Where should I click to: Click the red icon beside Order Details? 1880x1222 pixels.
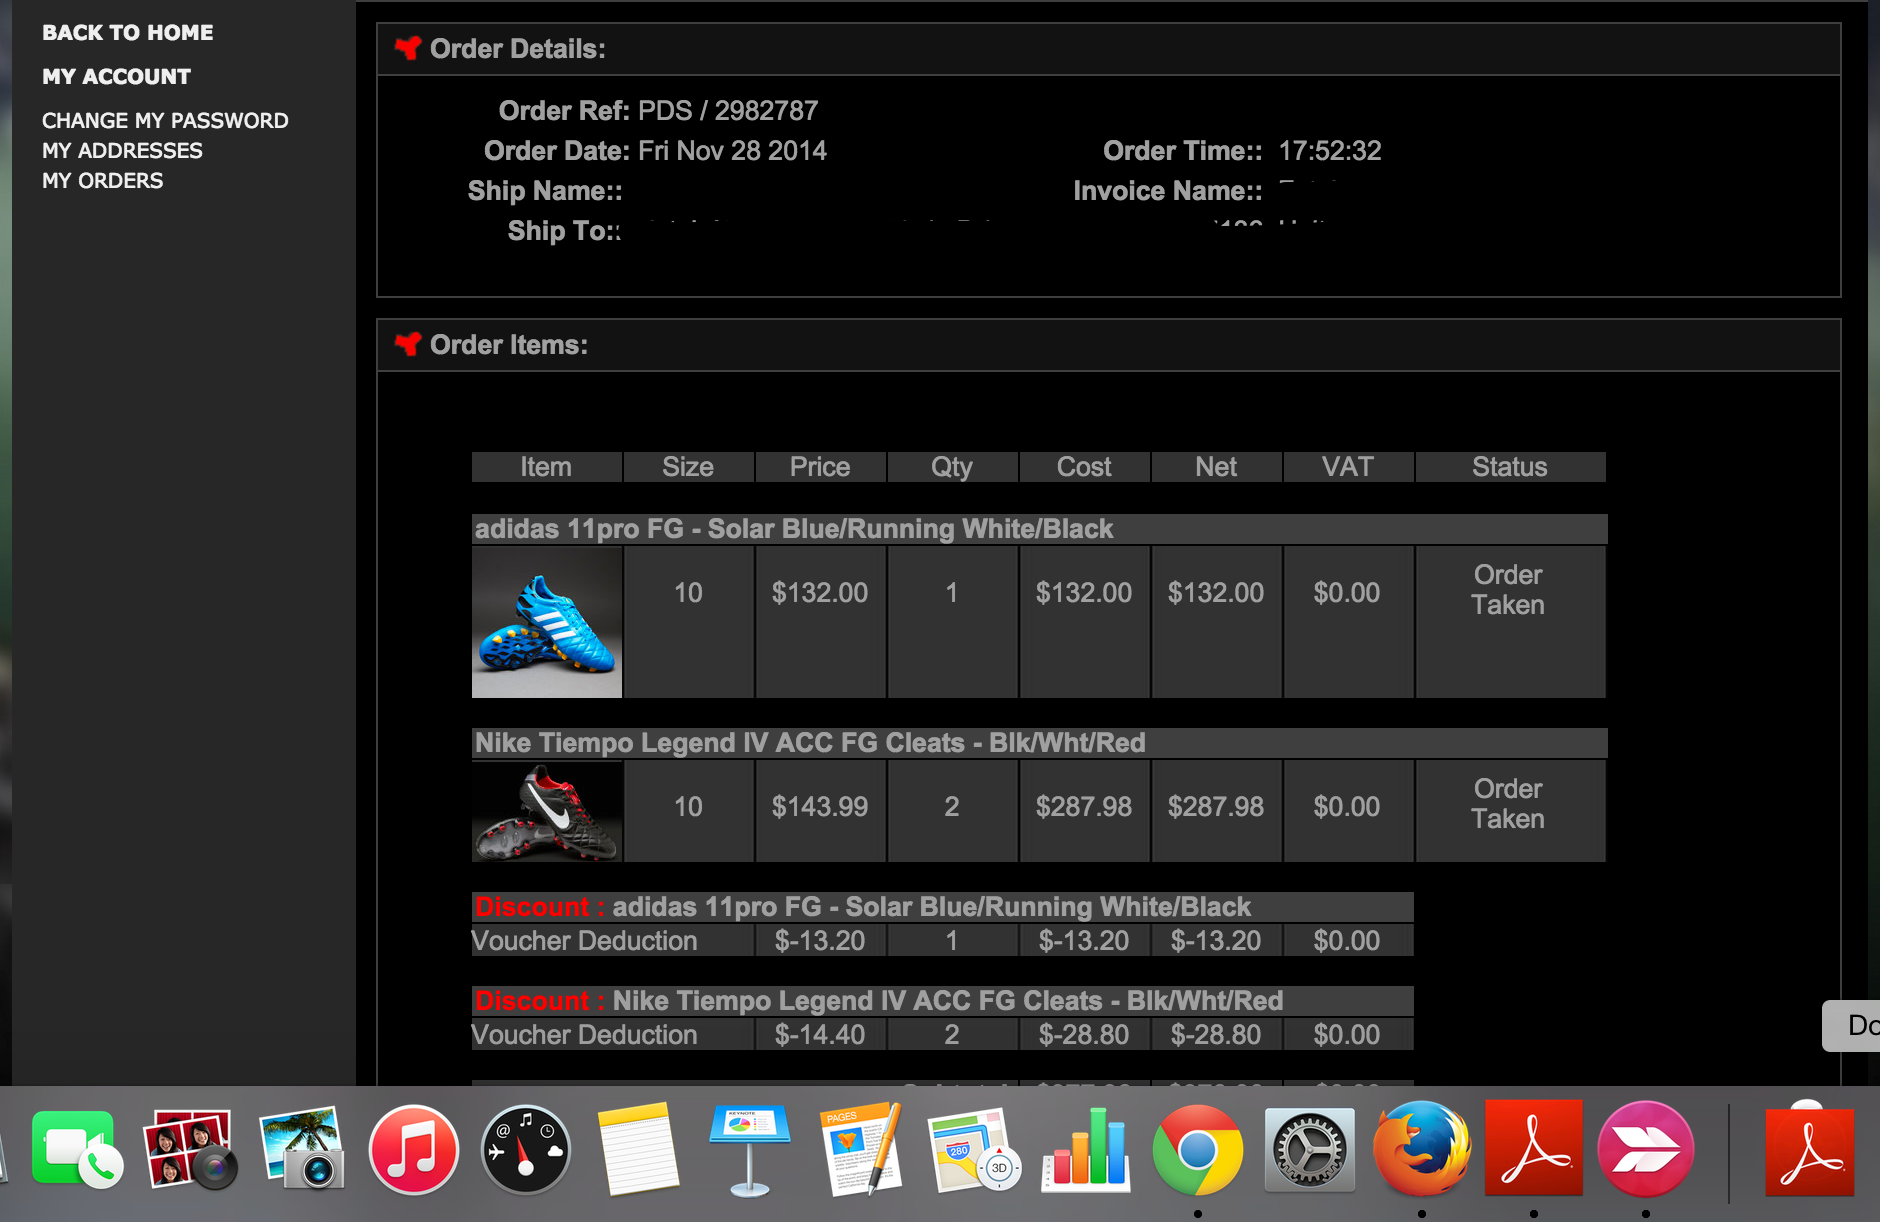tap(407, 48)
